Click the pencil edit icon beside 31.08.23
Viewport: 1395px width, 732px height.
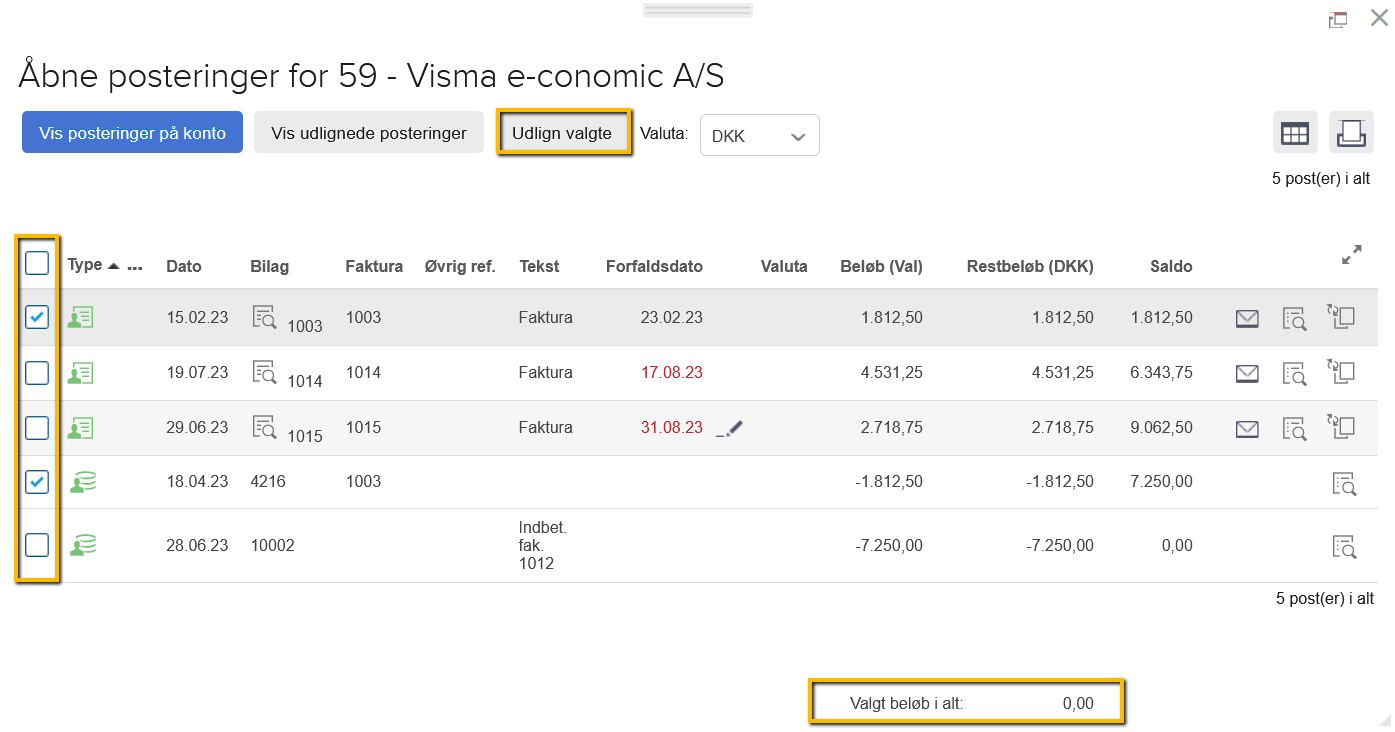point(730,428)
